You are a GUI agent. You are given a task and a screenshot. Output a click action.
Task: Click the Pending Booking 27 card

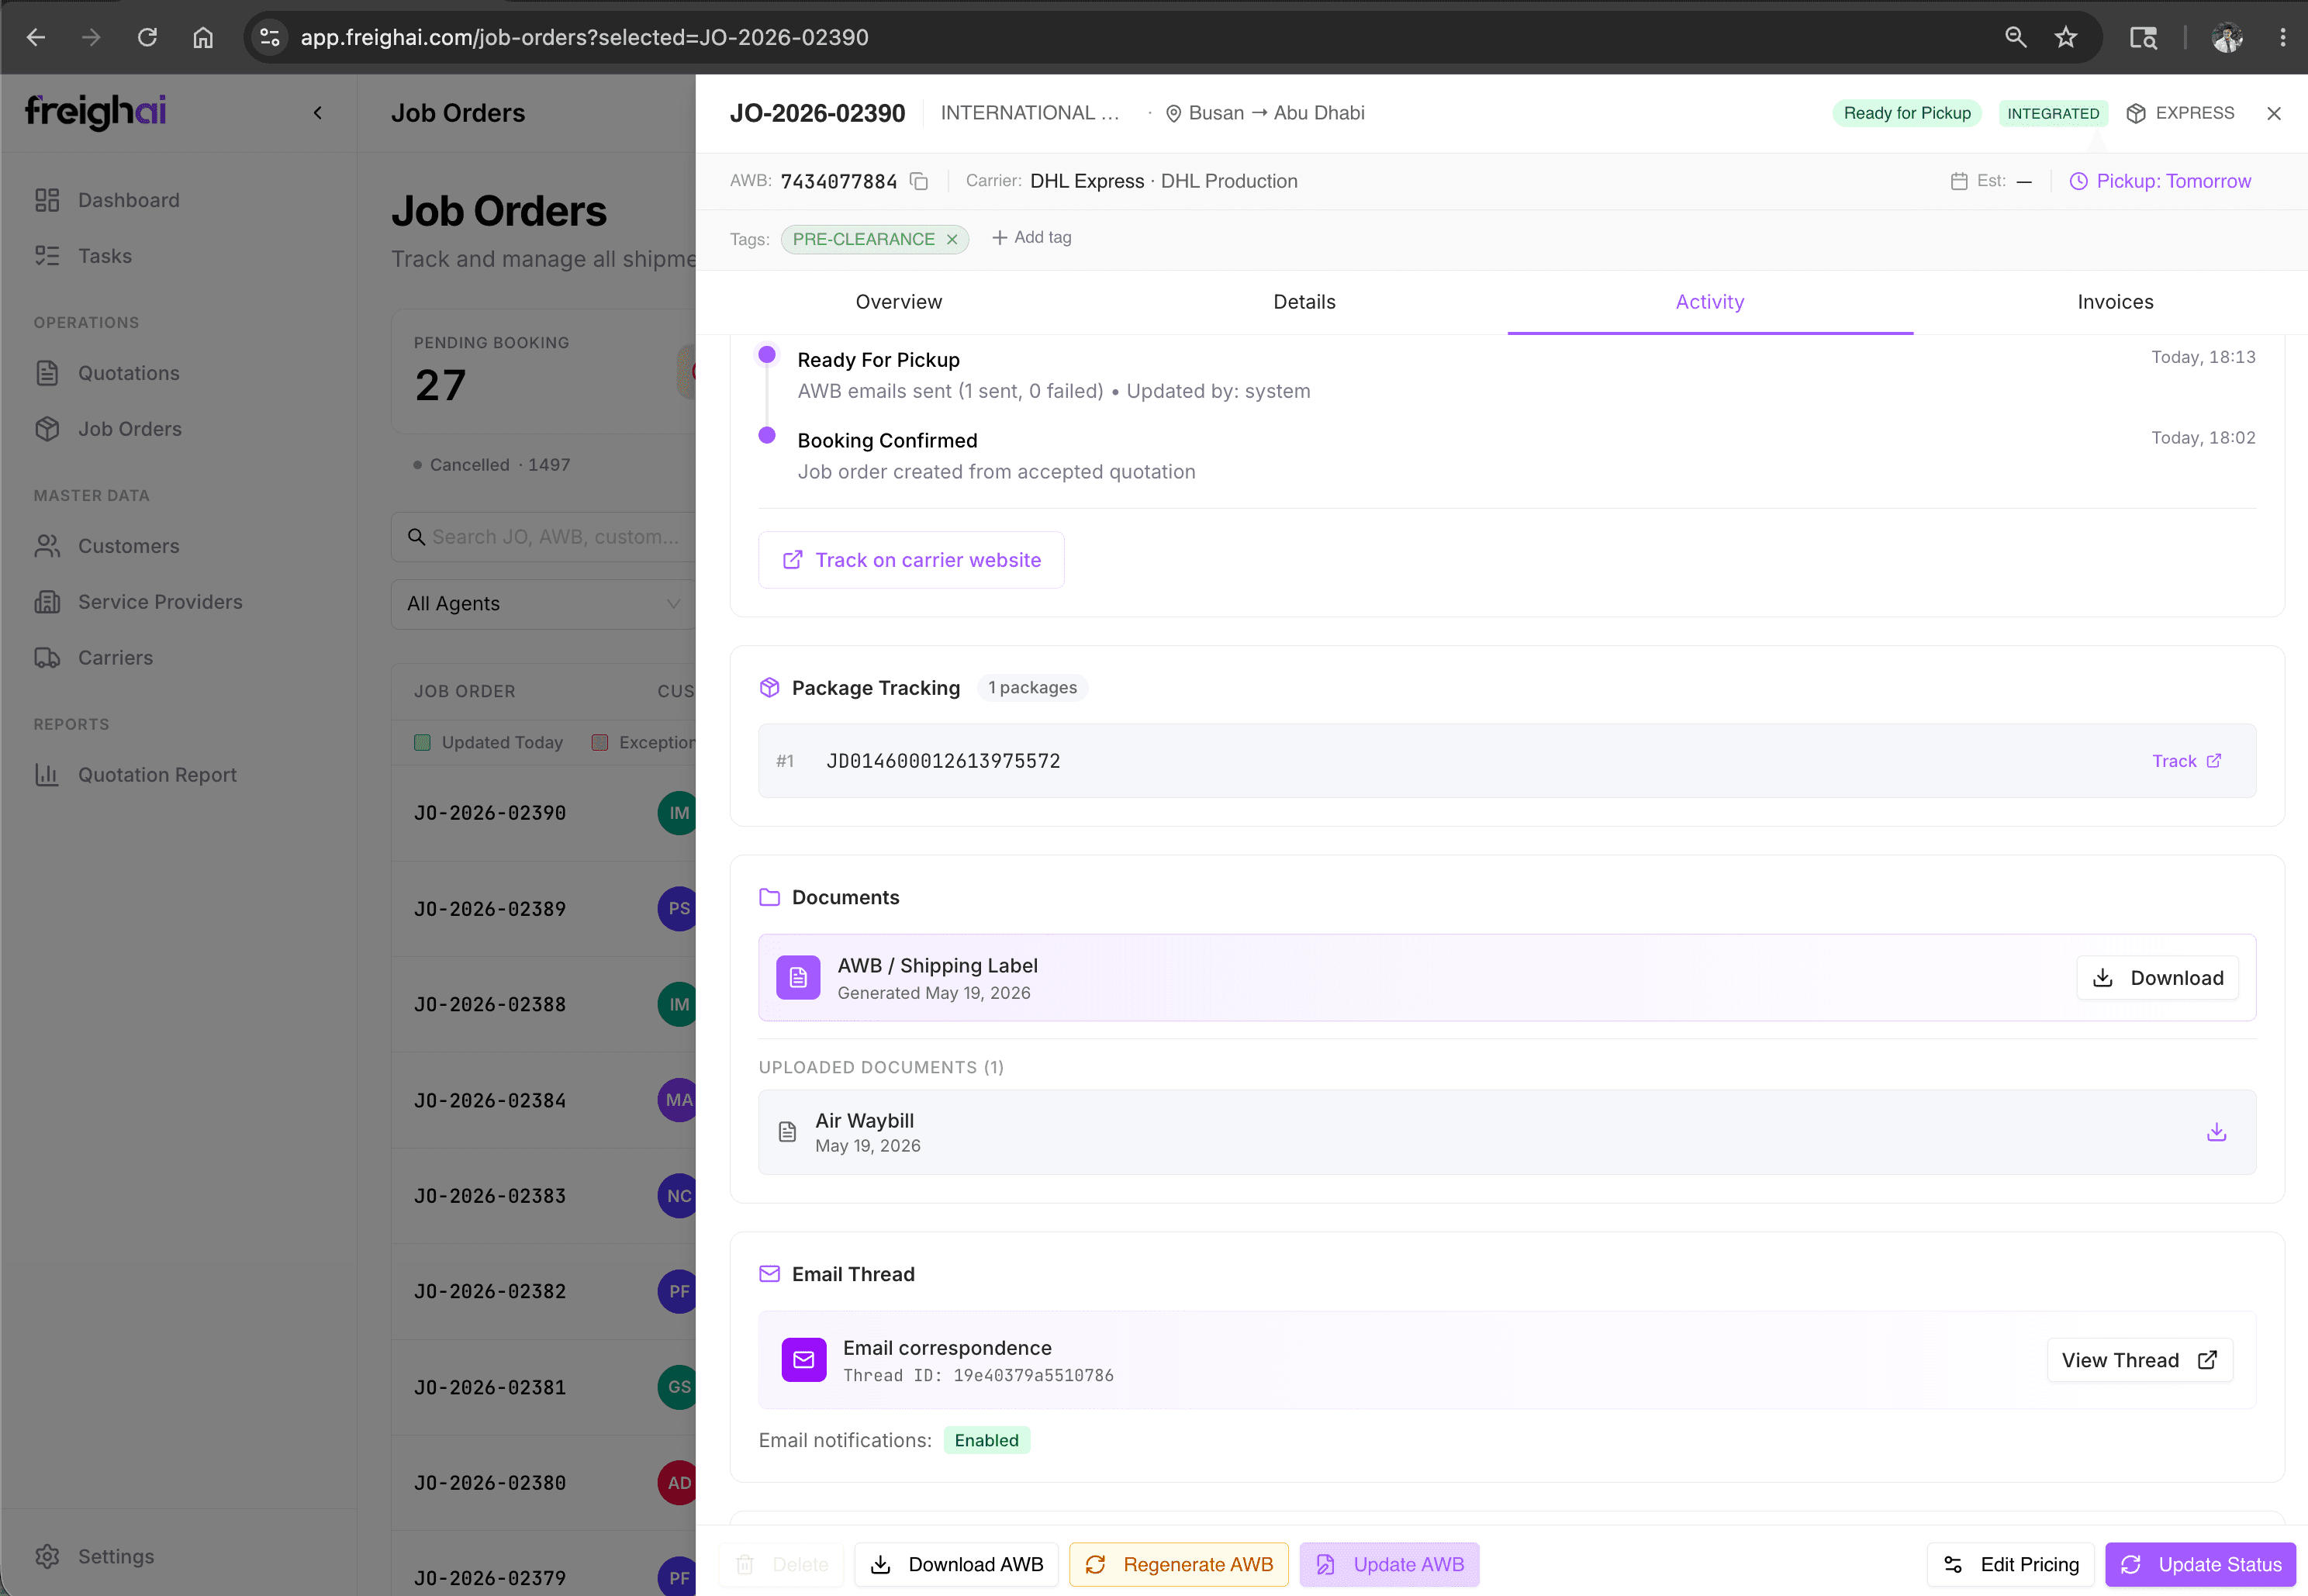543,371
